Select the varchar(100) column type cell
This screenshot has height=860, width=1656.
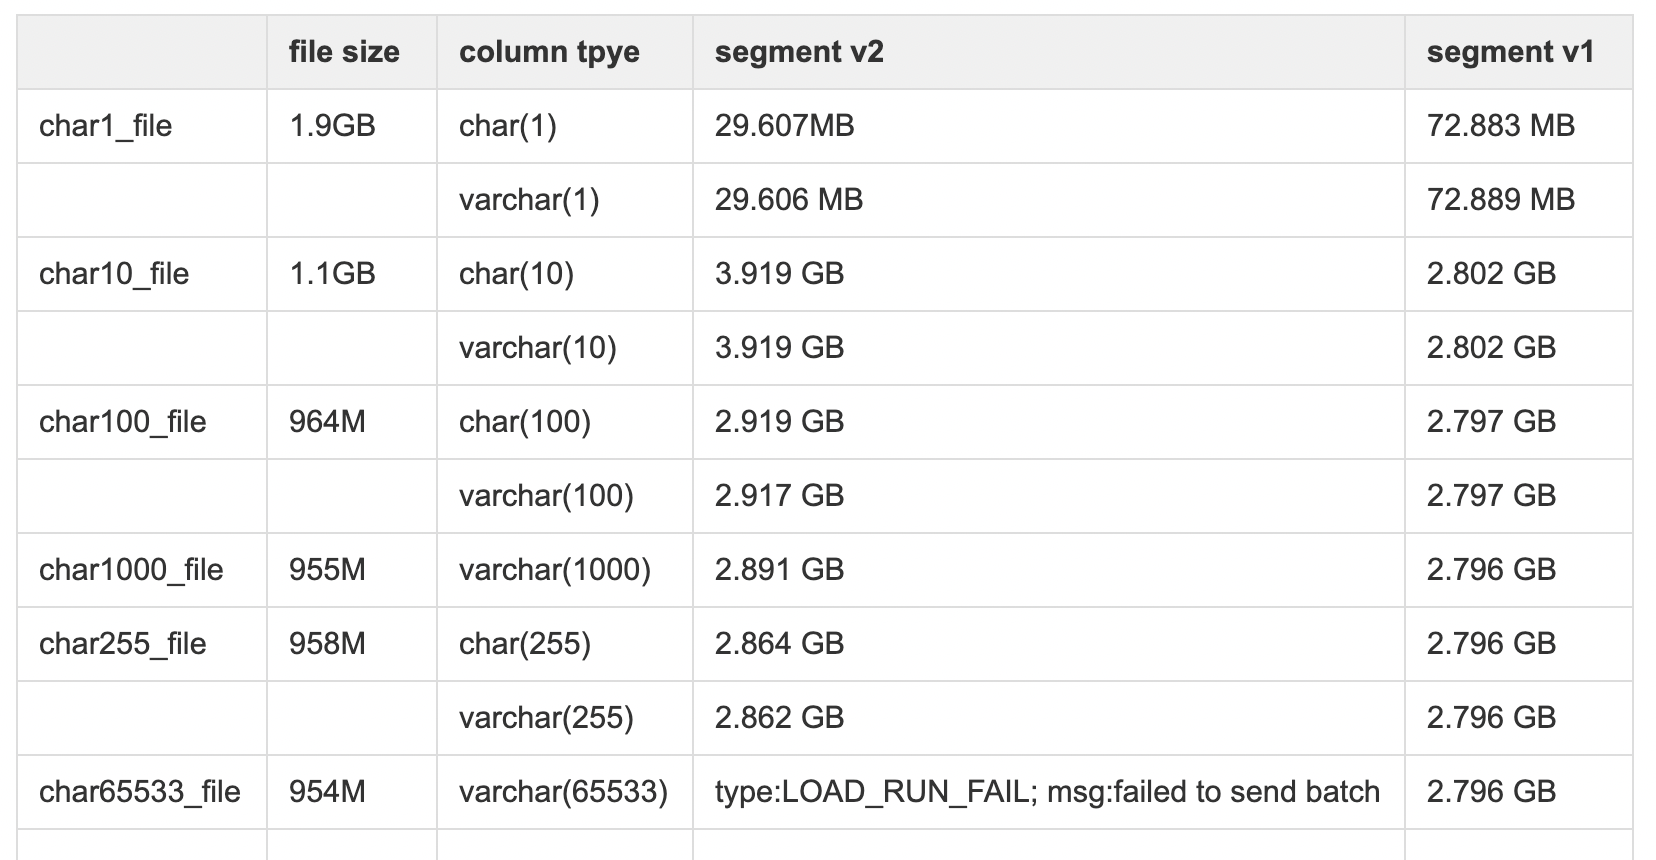click(x=546, y=496)
